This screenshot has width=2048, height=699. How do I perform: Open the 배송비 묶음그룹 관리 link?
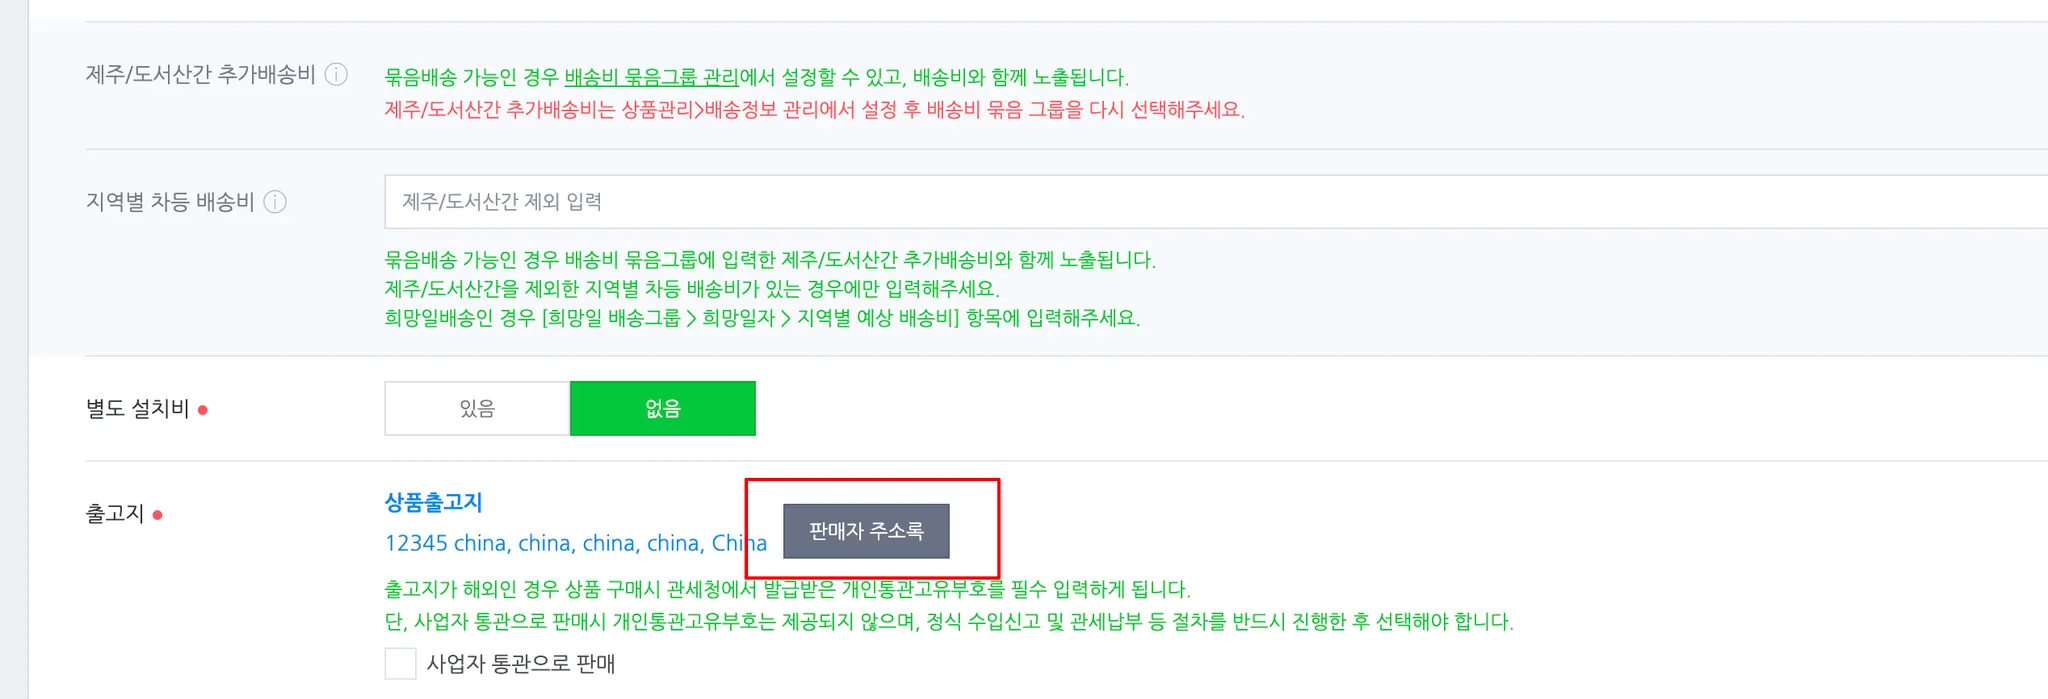pyautogui.click(x=651, y=77)
